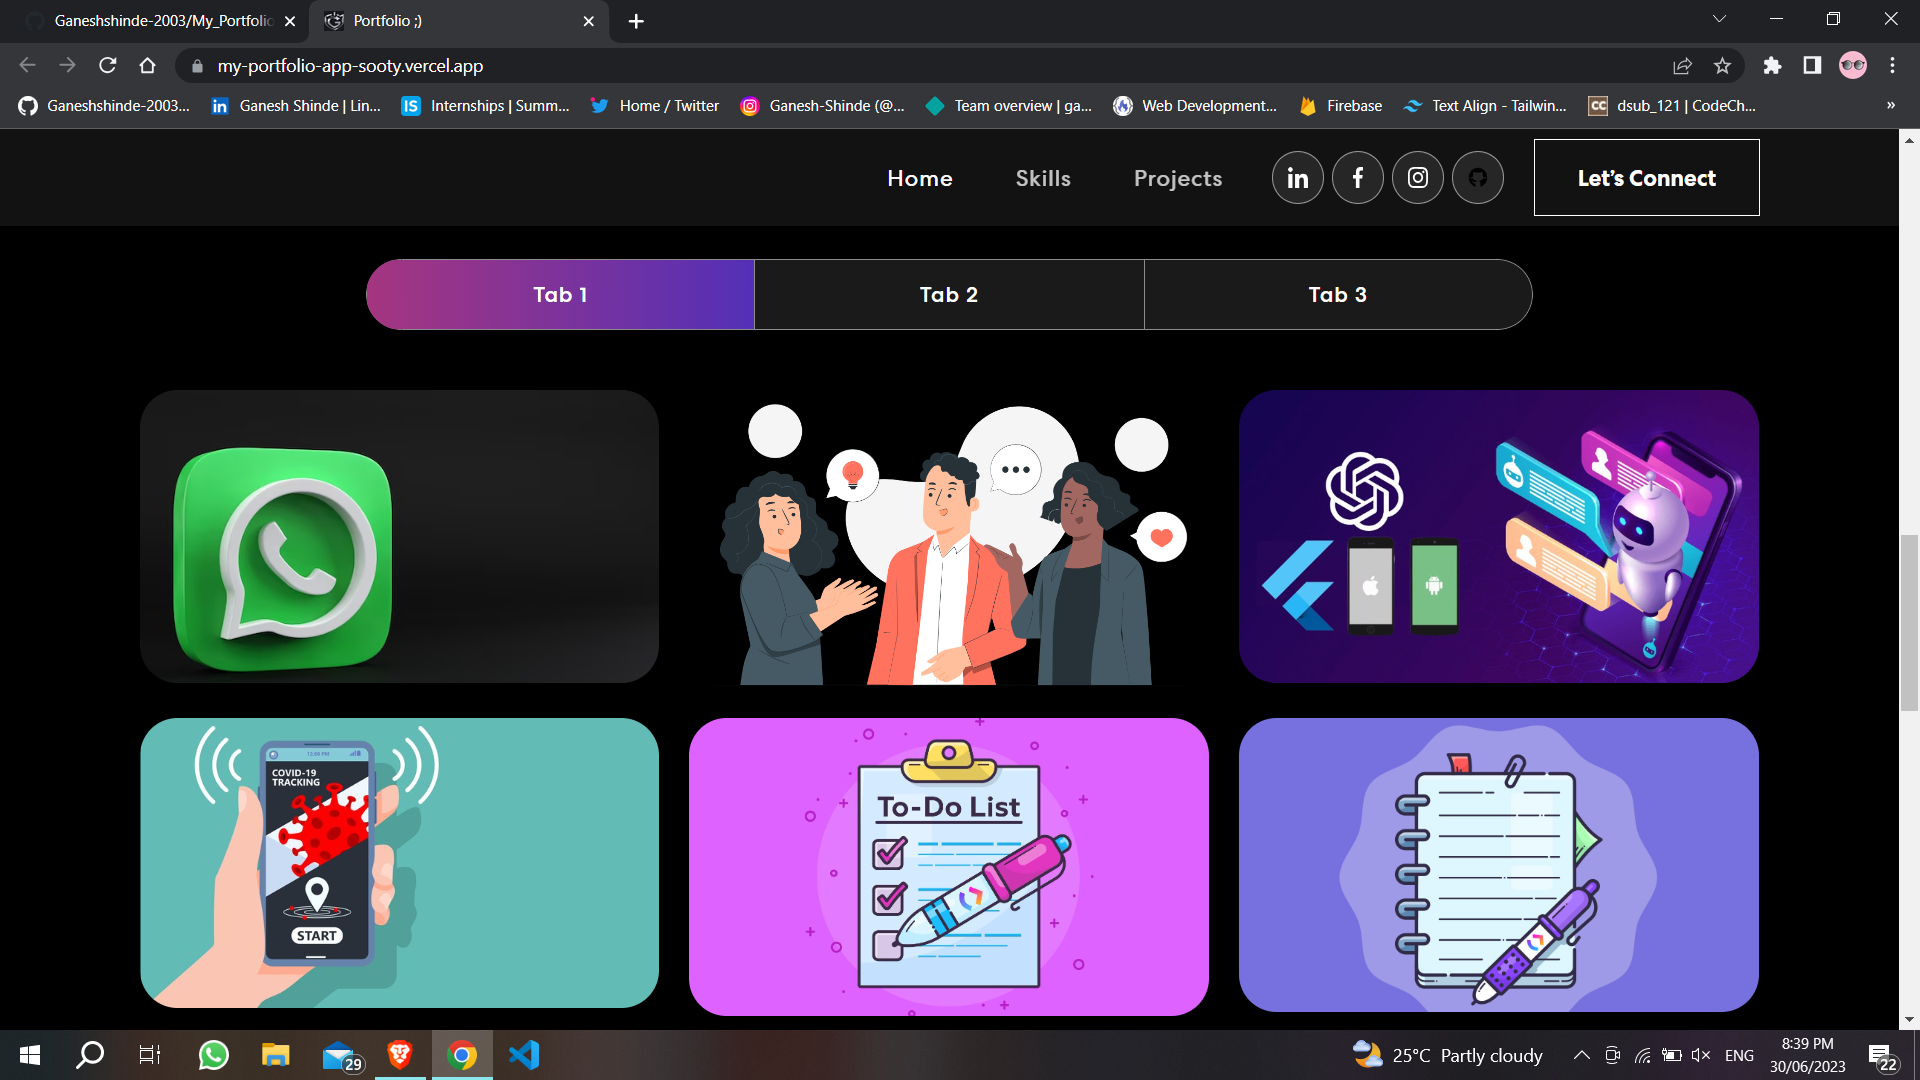Bookmark the page using the star icon
The height and width of the screenshot is (1080, 1920).
pos(1723,65)
